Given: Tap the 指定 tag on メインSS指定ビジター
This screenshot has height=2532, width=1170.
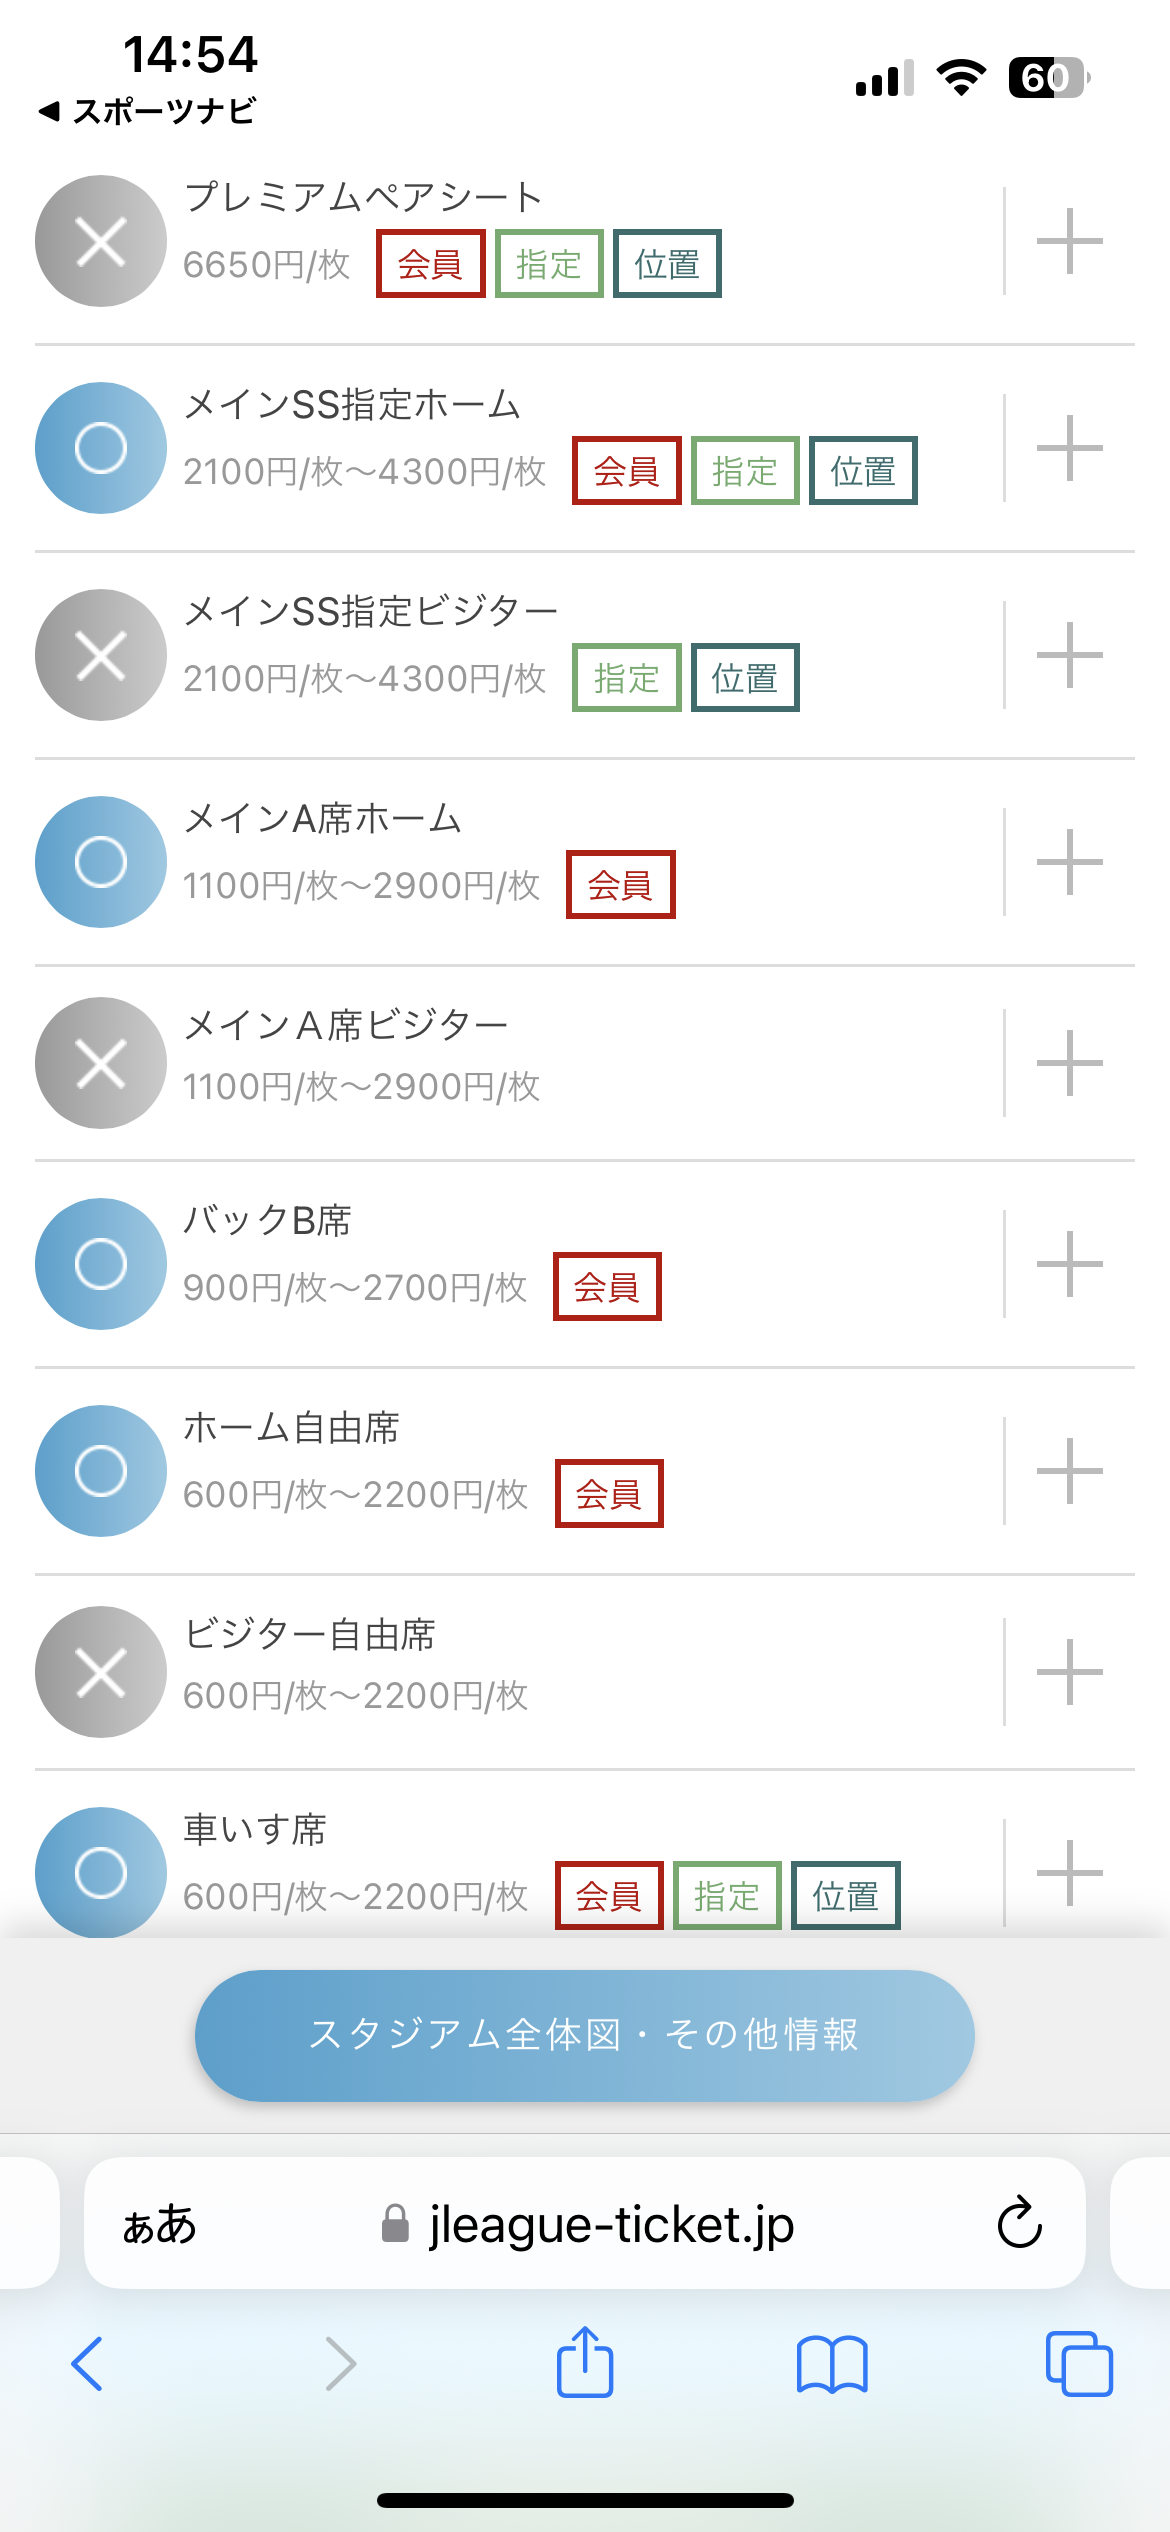Looking at the screenshot, I should point(626,678).
